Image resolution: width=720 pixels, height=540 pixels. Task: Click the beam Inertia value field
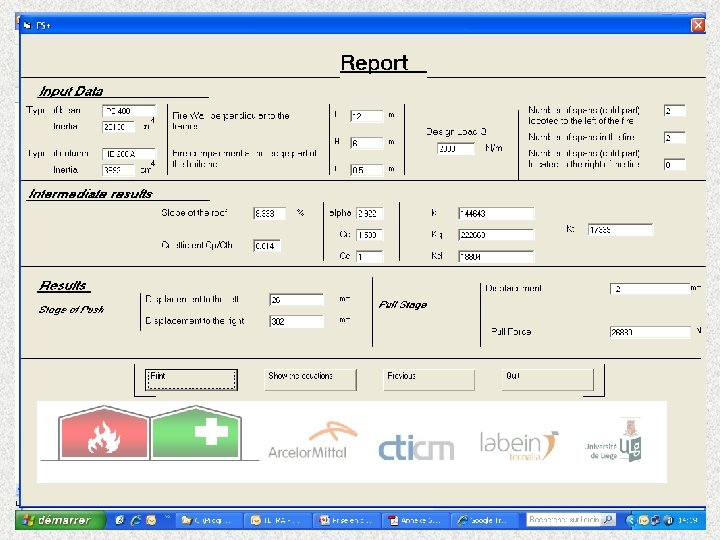[118, 127]
